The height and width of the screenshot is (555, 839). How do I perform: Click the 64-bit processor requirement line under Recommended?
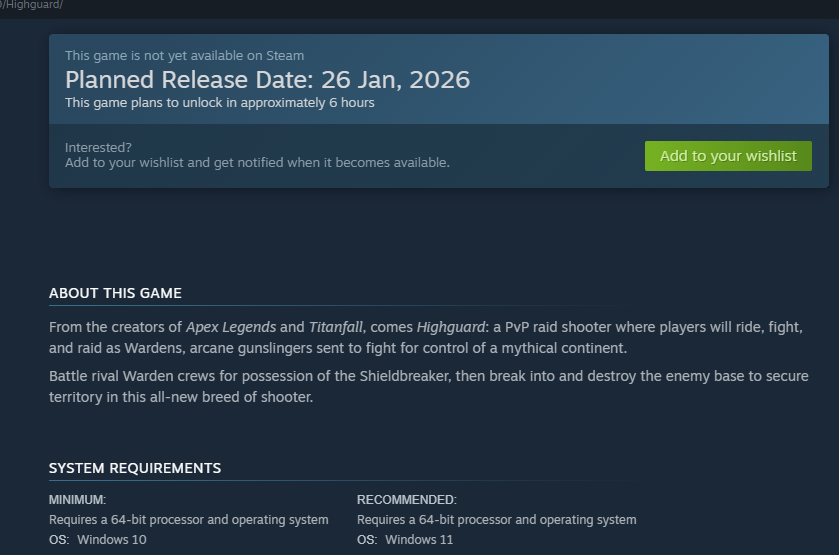[x=497, y=520]
